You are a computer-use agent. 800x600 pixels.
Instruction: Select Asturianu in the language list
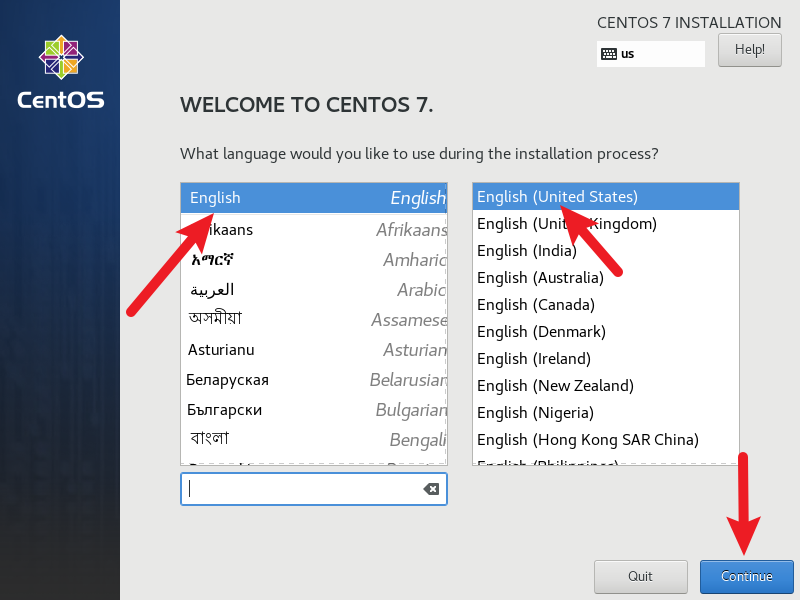314,350
